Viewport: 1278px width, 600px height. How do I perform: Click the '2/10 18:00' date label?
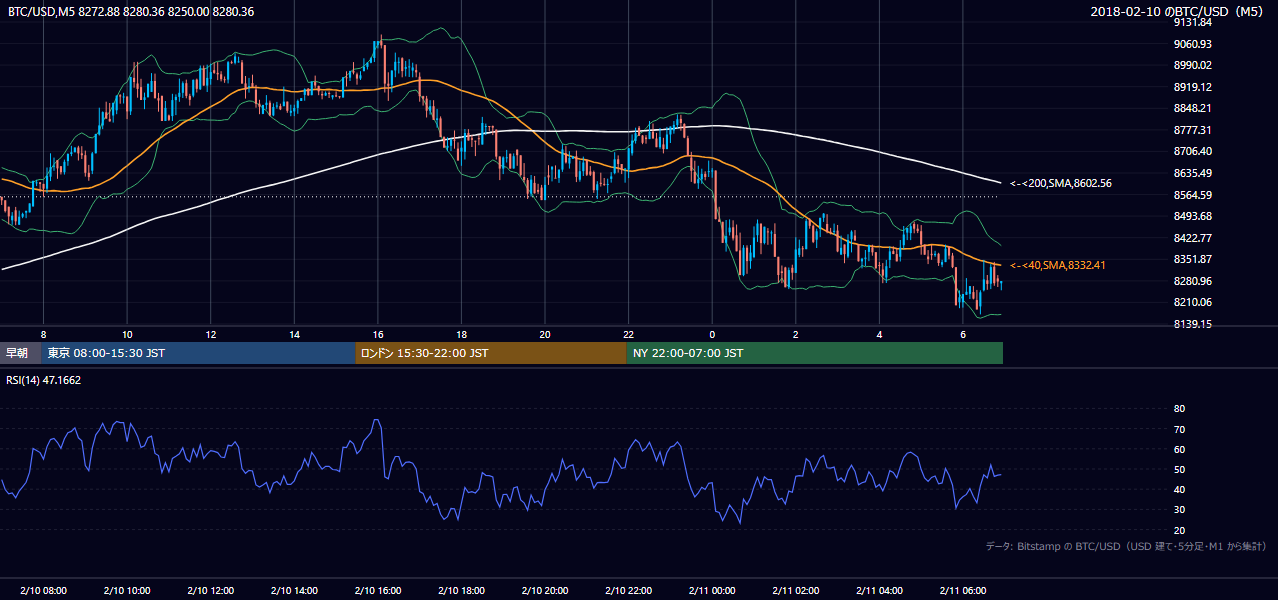pos(461,591)
